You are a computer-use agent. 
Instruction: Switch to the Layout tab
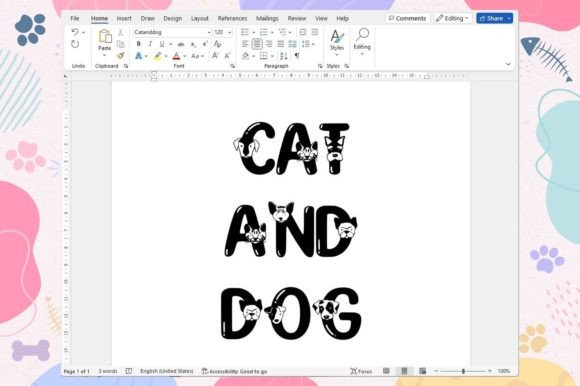[200, 18]
